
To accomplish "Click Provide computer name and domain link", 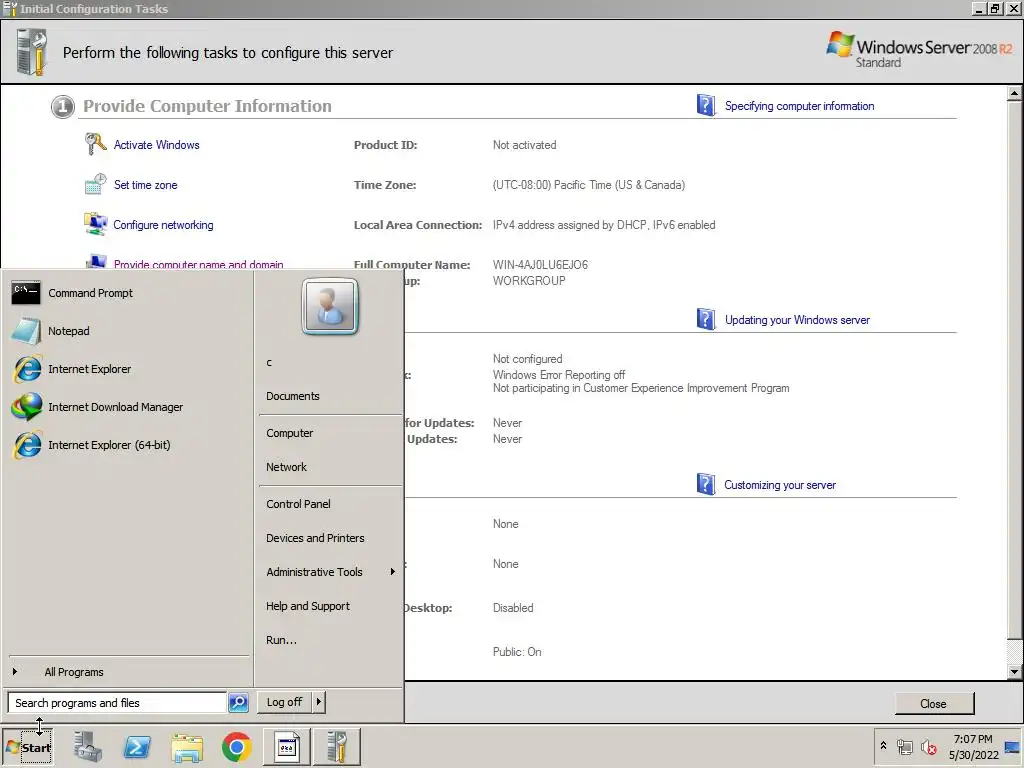I will click(x=199, y=264).
